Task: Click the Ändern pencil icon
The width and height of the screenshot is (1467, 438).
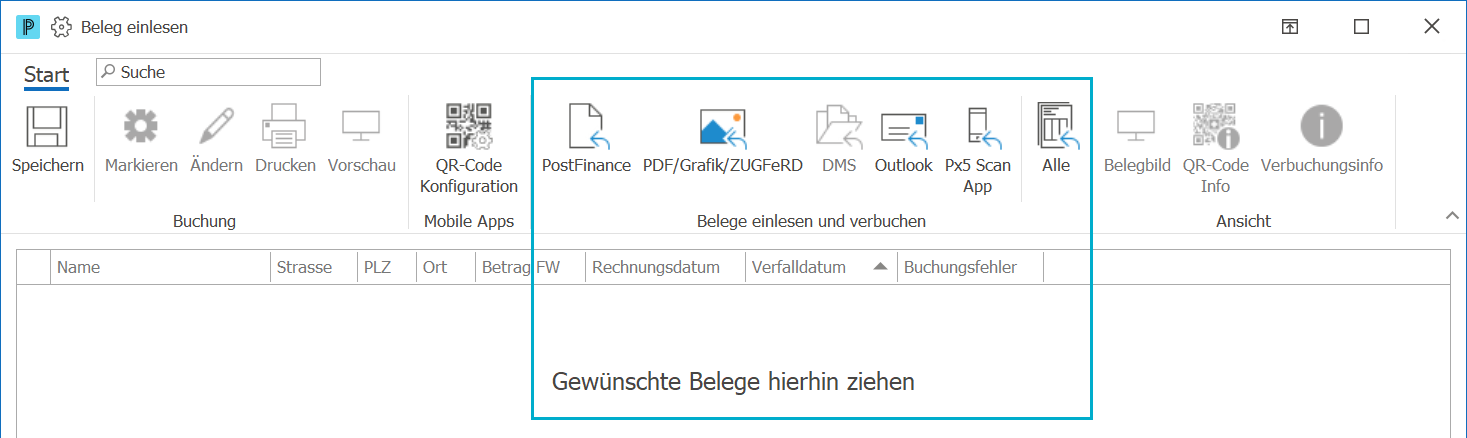Action: pyautogui.click(x=216, y=127)
